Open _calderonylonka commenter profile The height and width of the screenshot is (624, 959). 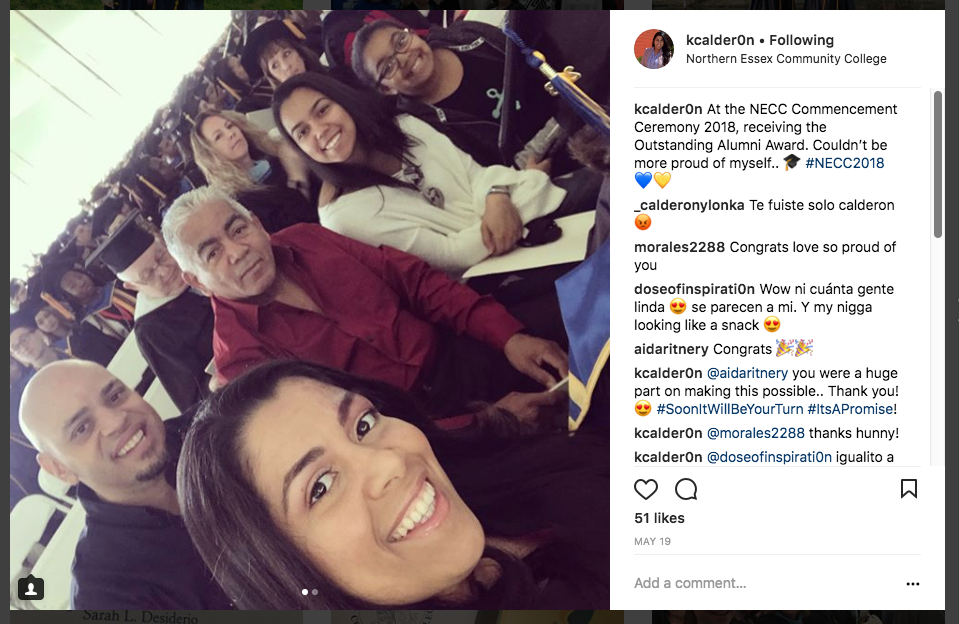pos(689,206)
